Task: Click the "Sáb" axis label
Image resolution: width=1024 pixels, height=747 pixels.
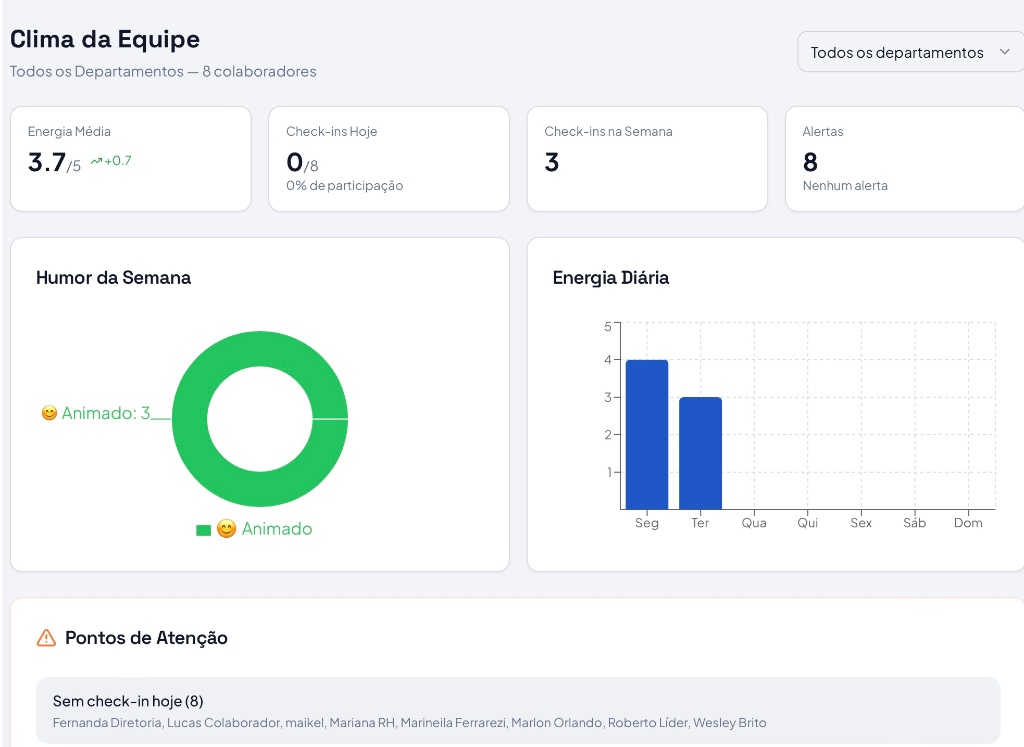Action: pyautogui.click(x=914, y=522)
